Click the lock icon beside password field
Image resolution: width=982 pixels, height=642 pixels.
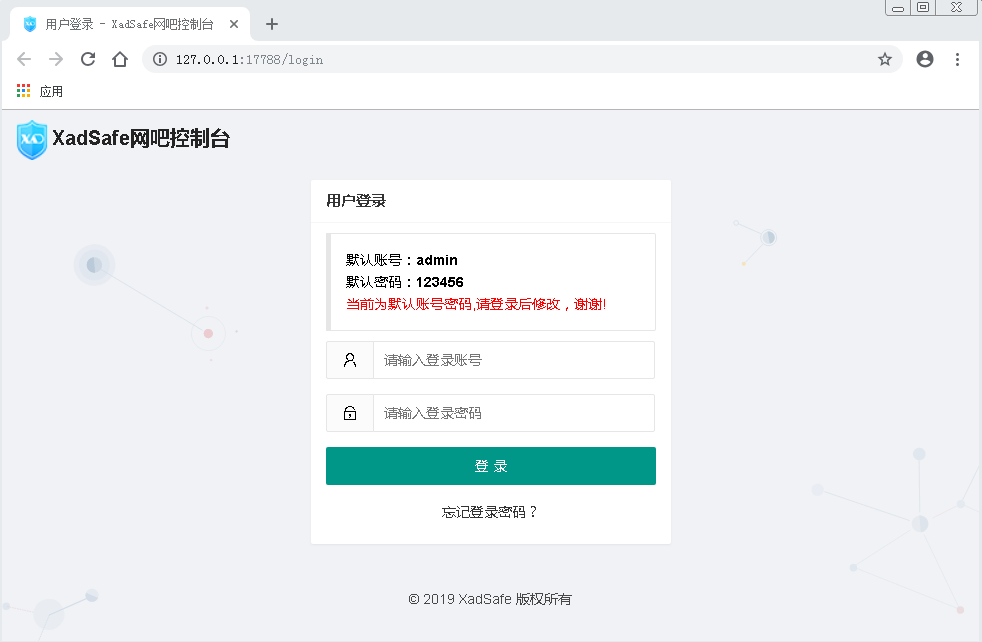350,413
